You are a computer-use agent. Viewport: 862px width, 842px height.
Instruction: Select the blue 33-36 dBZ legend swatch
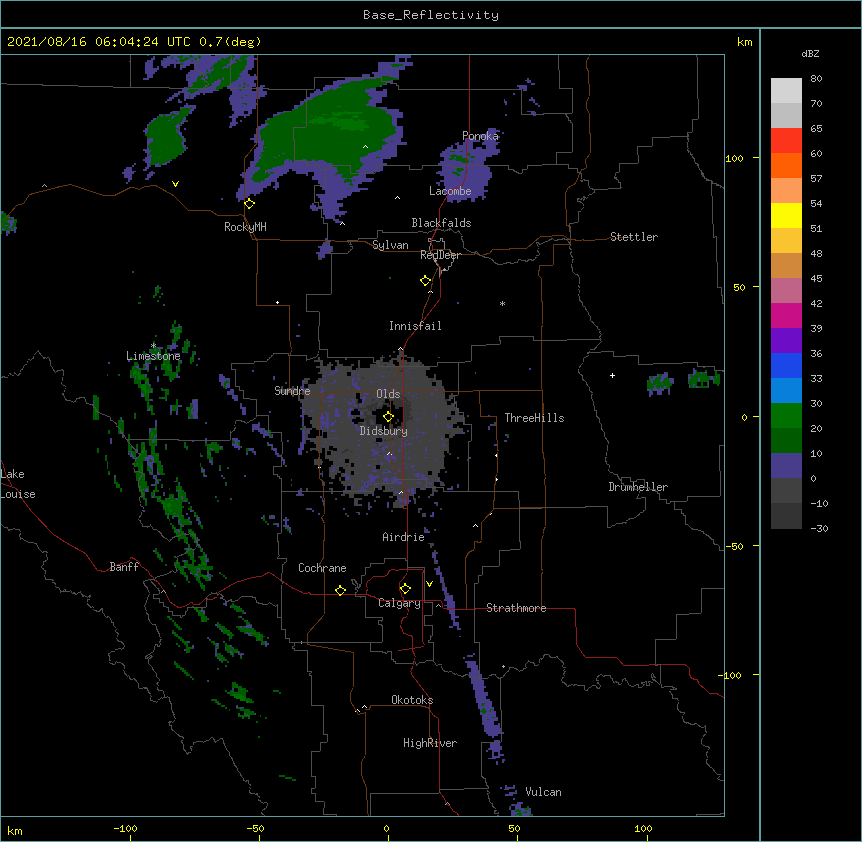pyautogui.click(x=786, y=365)
